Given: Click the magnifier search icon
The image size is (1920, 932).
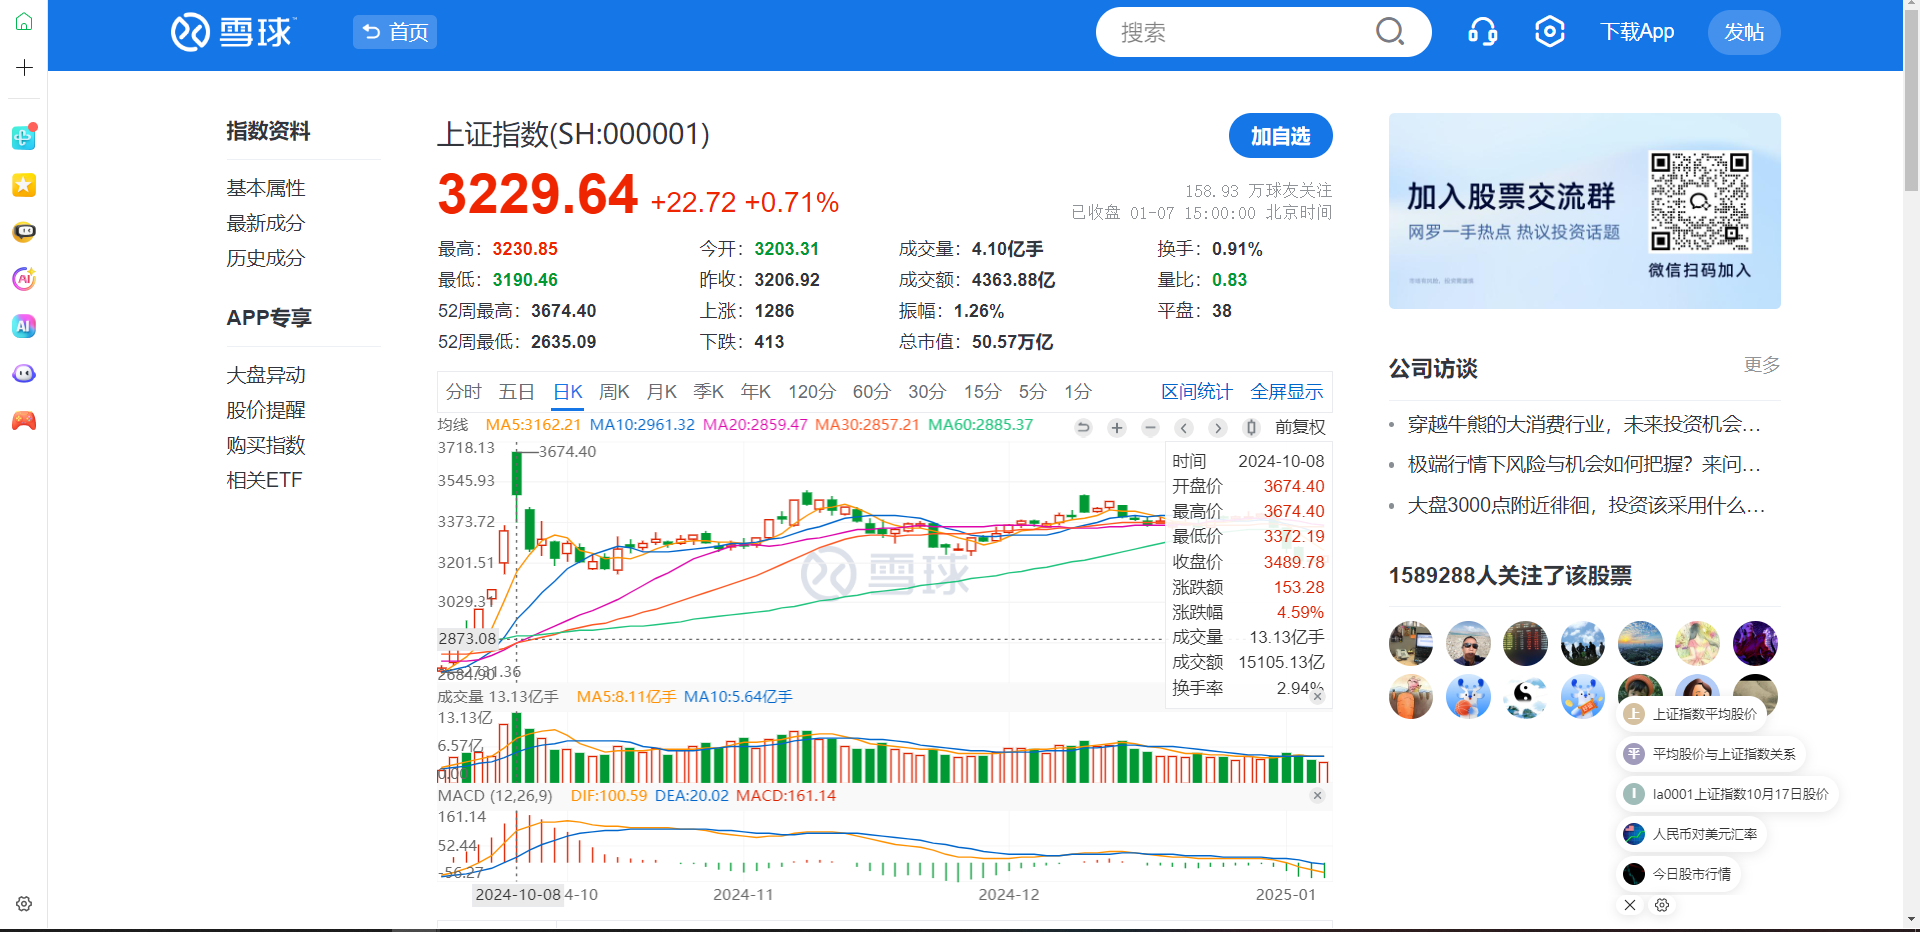Looking at the screenshot, I should [x=1390, y=32].
